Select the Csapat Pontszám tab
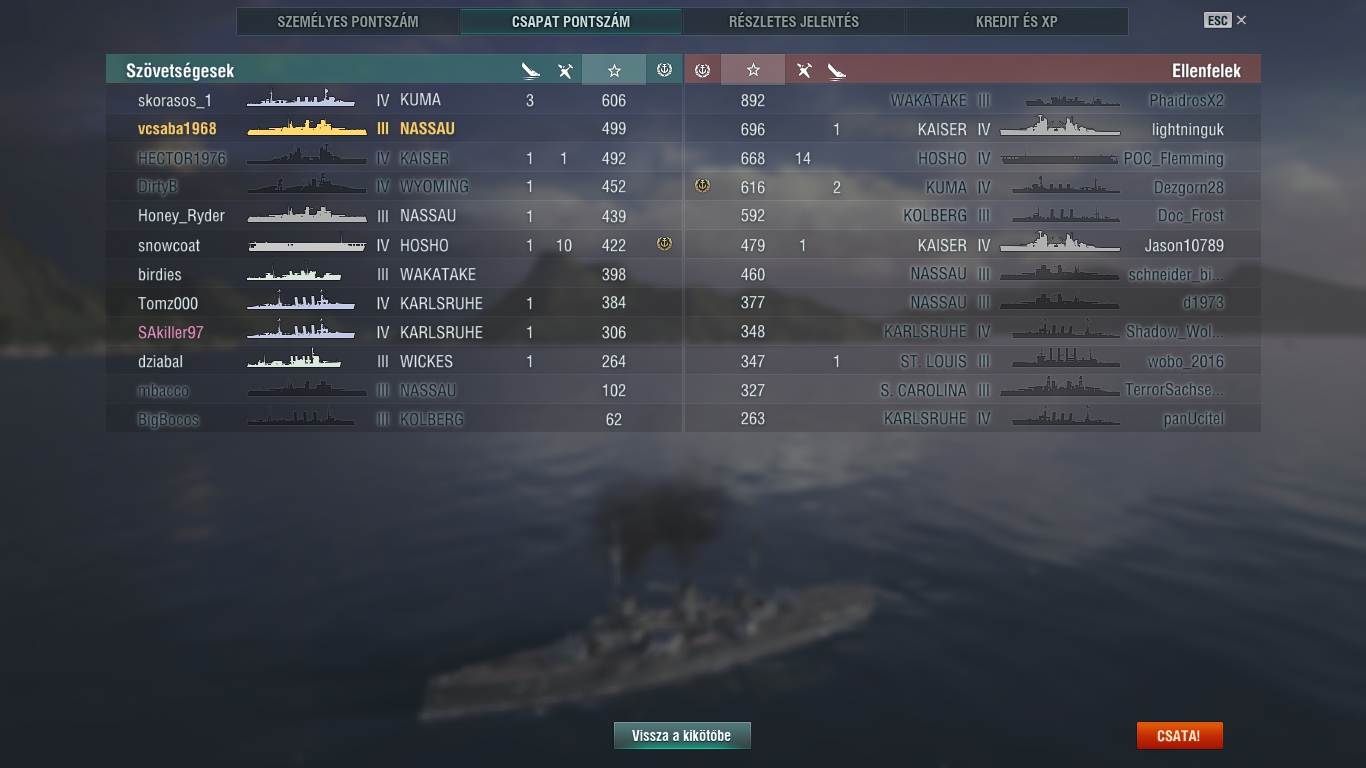Image resolution: width=1366 pixels, height=768 pixels. 571,21
